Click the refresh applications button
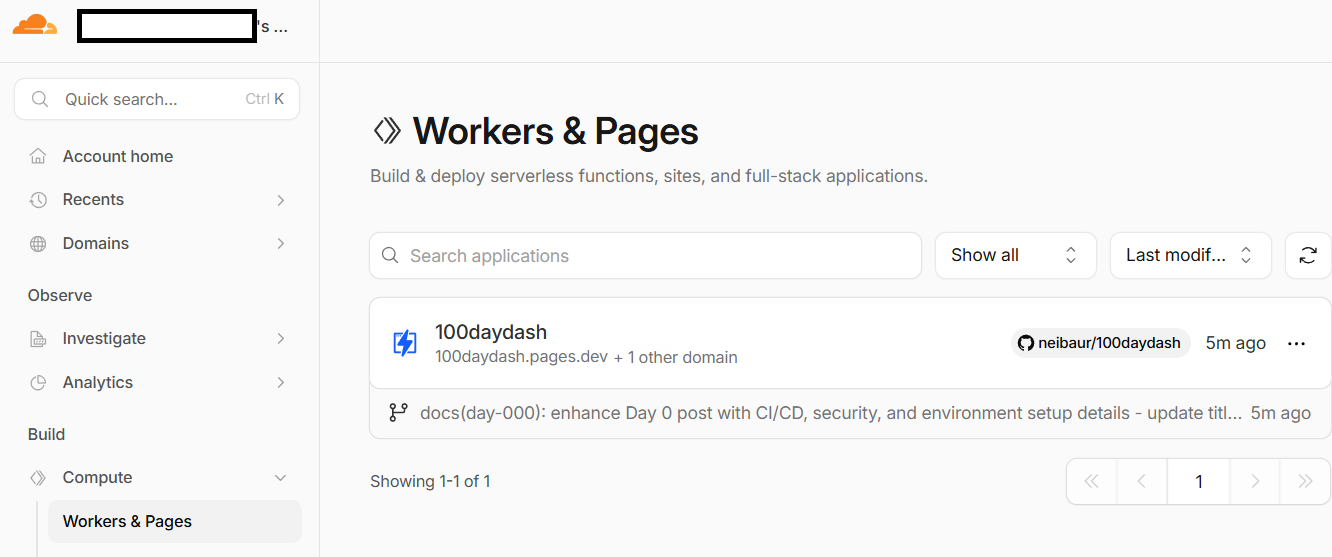The image size is (1332, 557). 1308,255
